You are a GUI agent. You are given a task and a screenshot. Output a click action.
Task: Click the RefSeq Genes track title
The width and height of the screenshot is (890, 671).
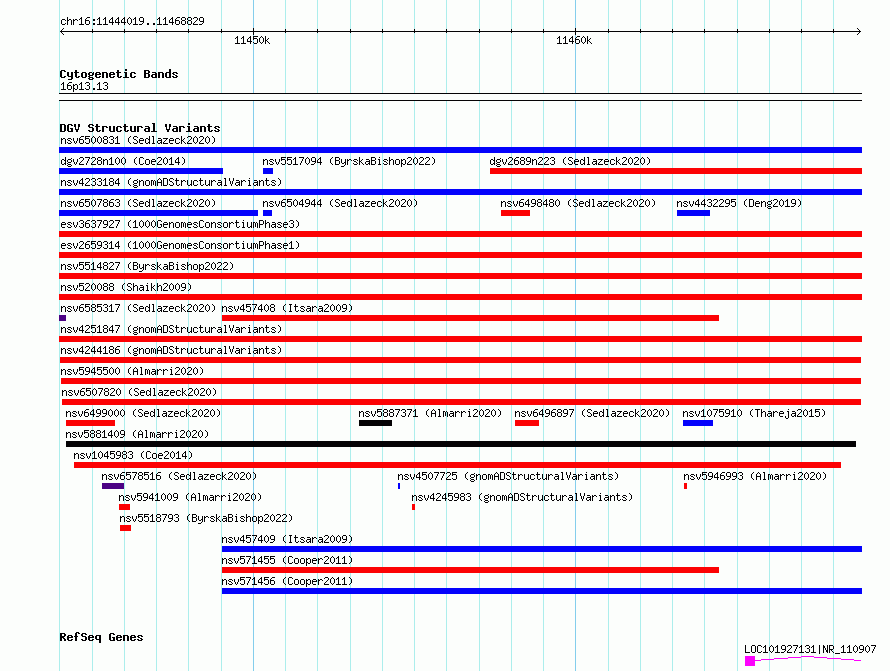point(101,637)
